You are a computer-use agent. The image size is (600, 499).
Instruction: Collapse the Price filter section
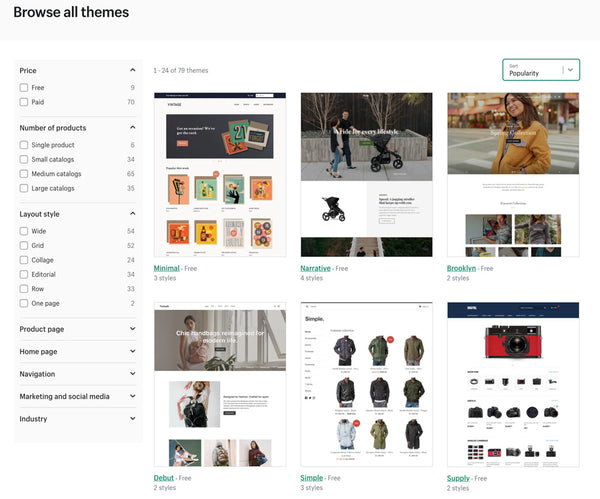point(132,70)
